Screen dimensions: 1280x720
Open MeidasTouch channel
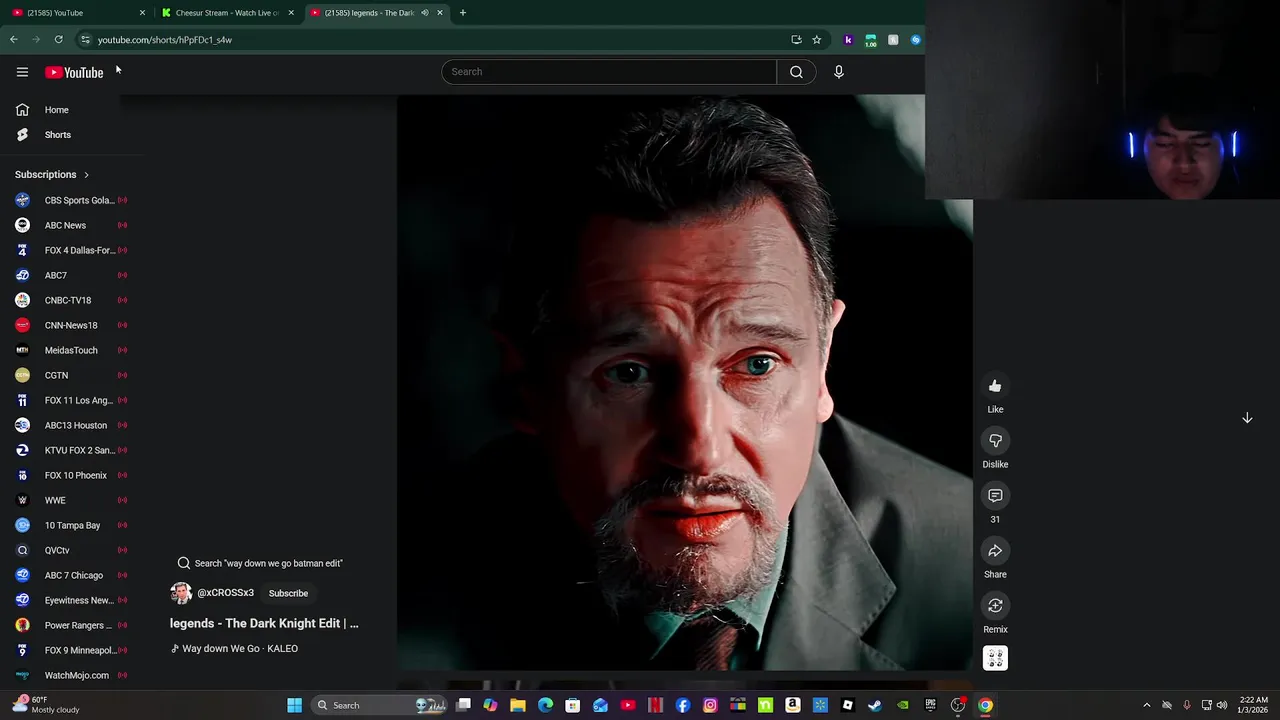(x=72, y=350)
